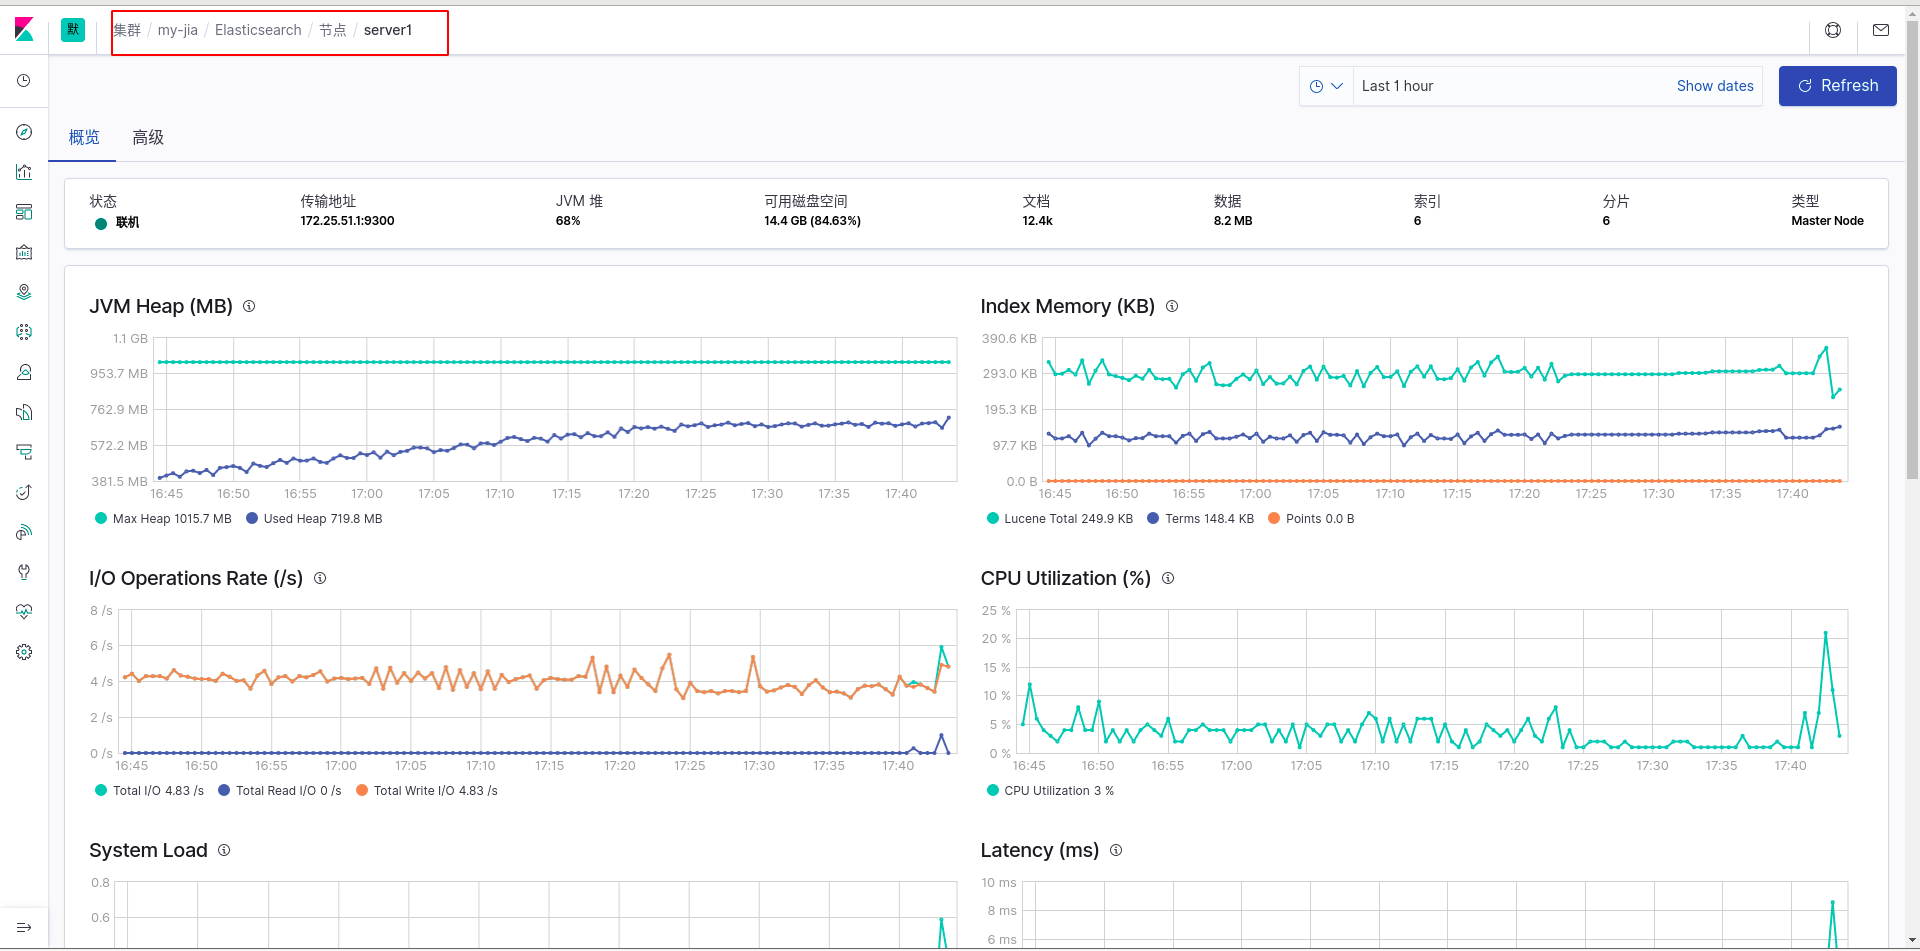Toggle Terms series in legend
The width and height of the screenshot is (1920, 951).
pos(1200,519)
